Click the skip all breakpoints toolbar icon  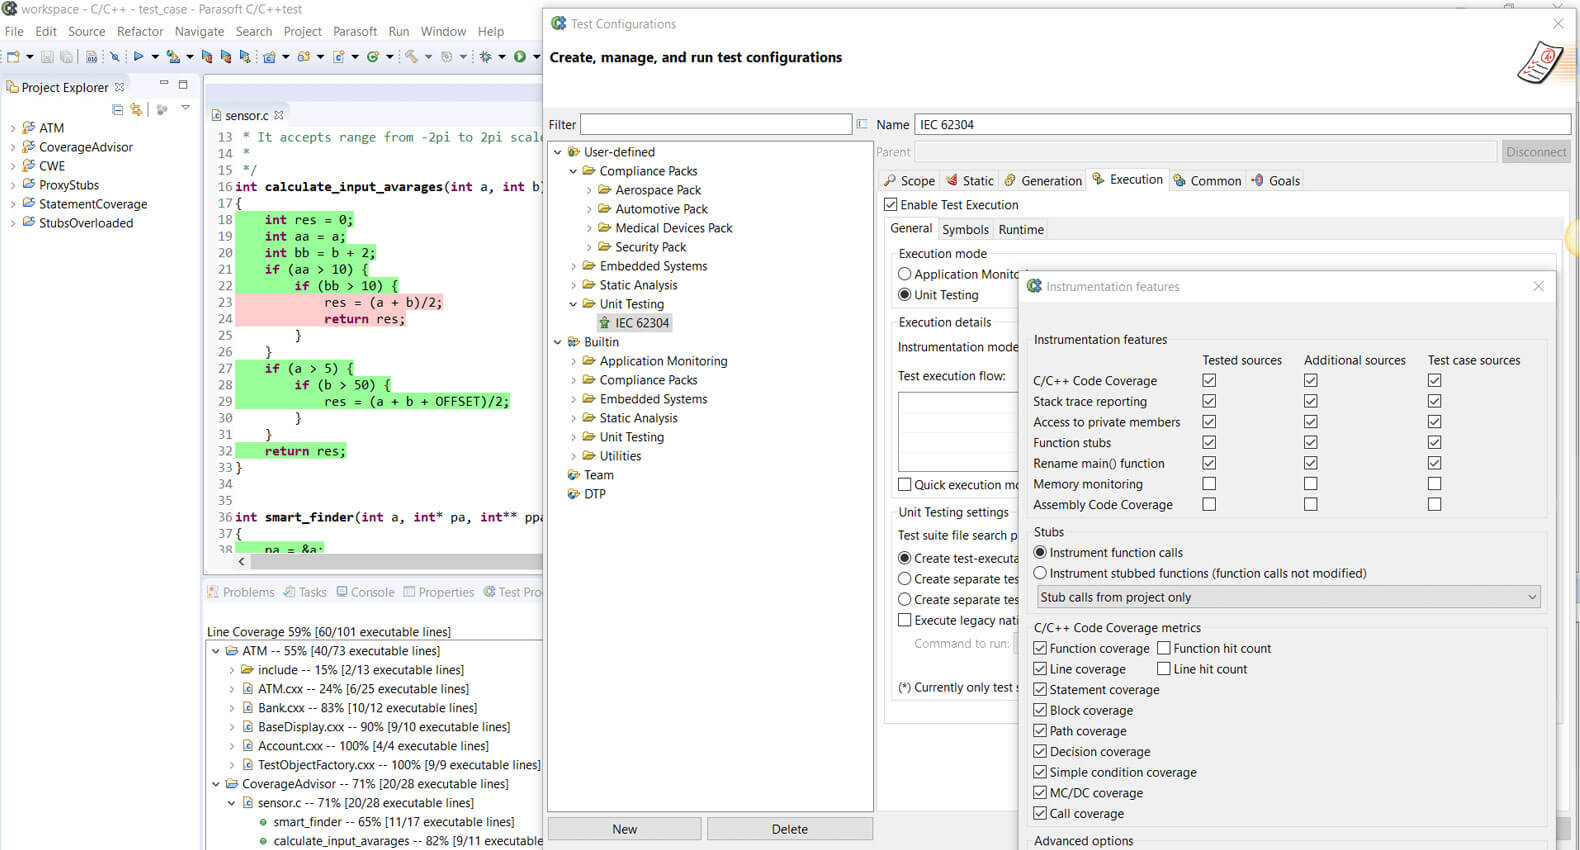[114, 57]
